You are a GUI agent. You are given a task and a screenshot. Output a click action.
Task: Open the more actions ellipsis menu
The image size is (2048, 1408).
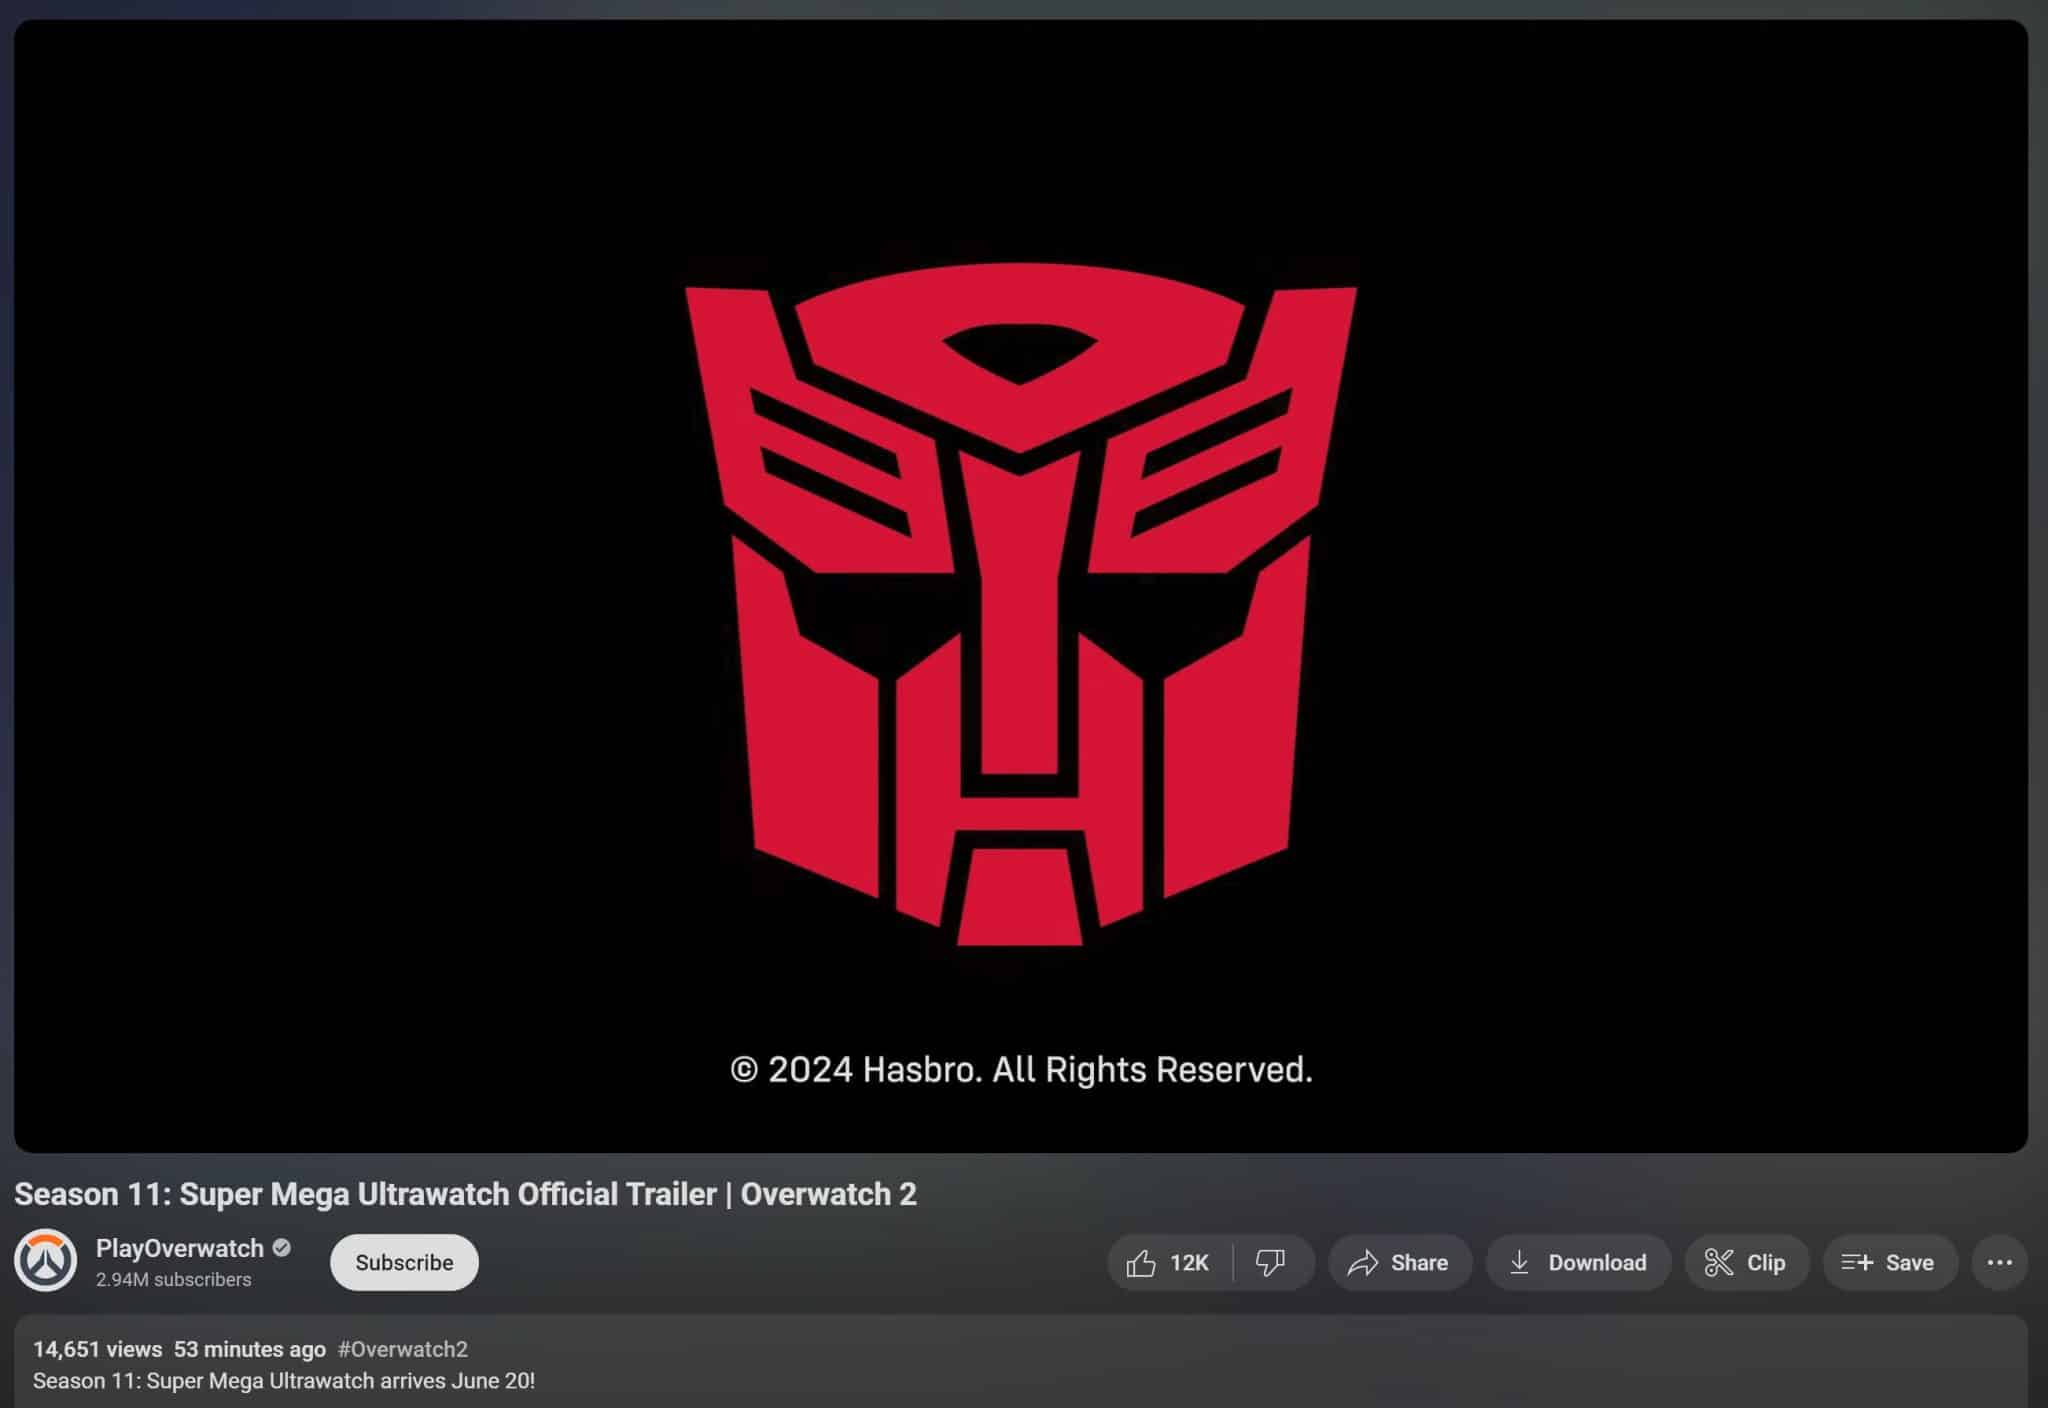2000,1262
